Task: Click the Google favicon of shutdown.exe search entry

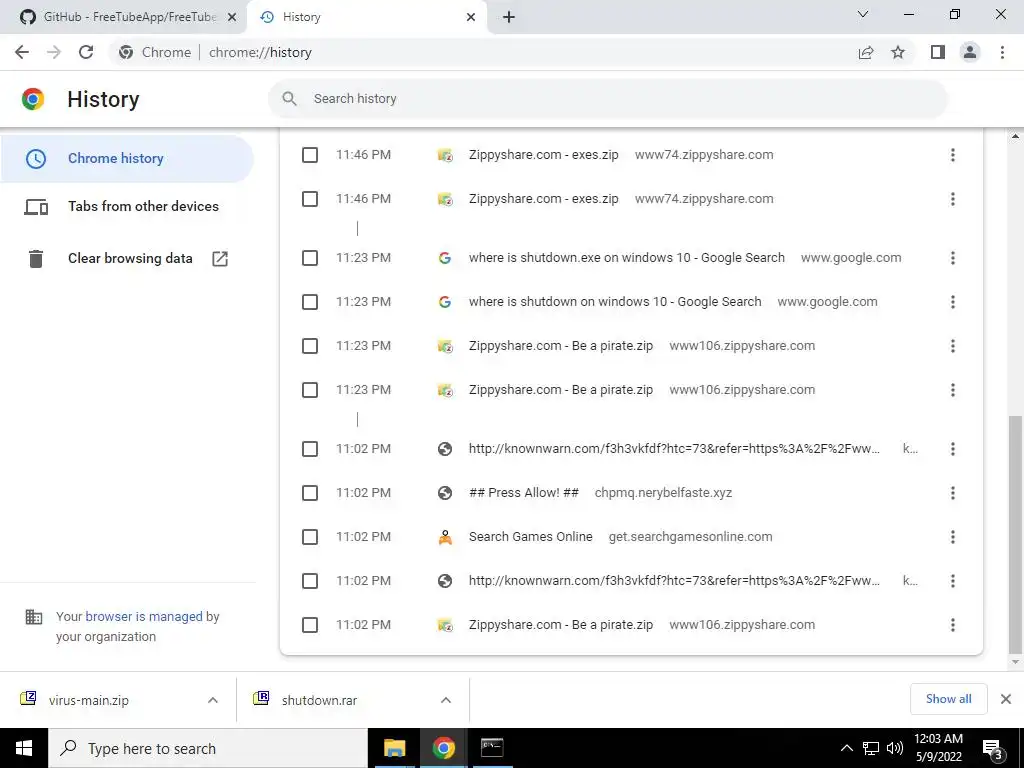Action: point(445,258)
